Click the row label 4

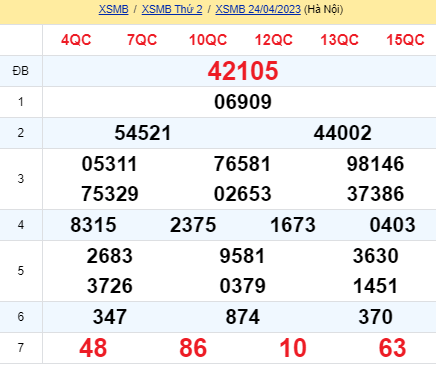(x=21, y=225)
